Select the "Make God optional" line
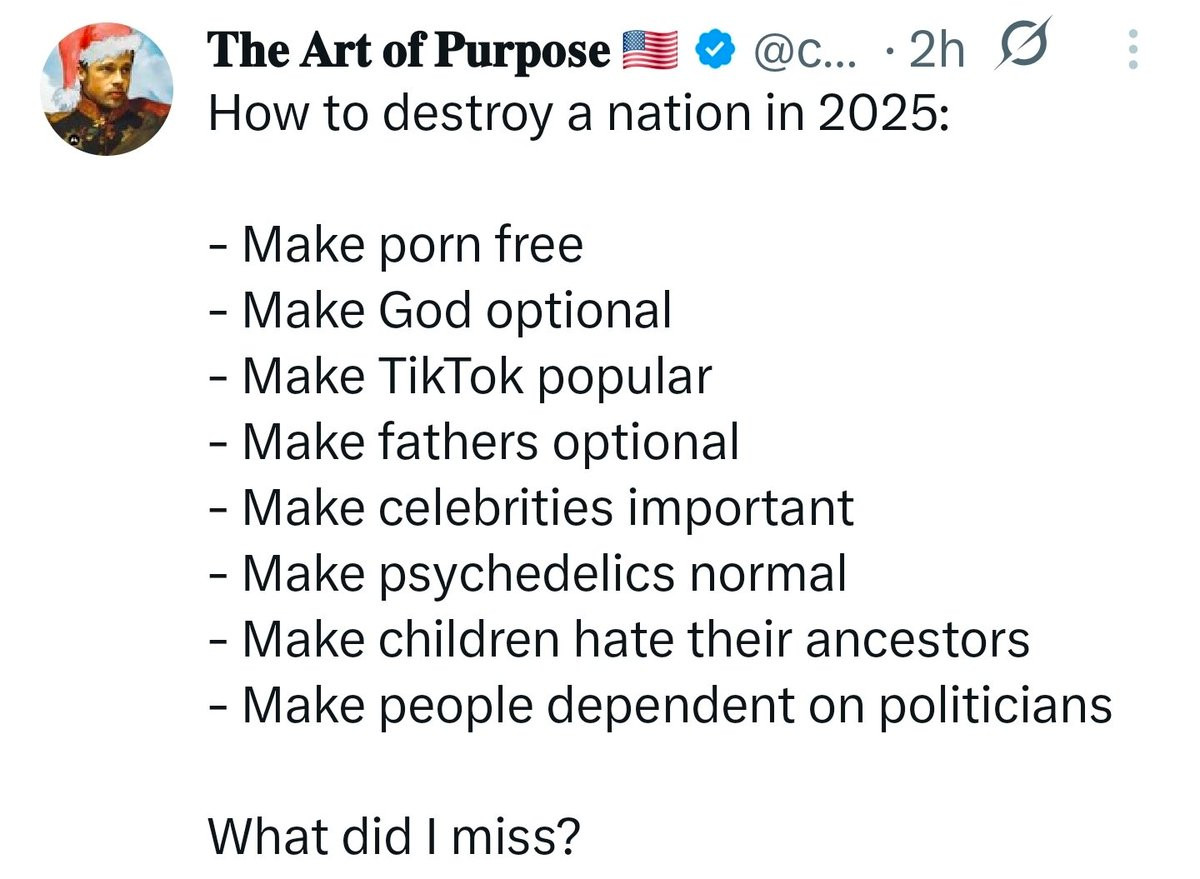 tap(440, 310)
